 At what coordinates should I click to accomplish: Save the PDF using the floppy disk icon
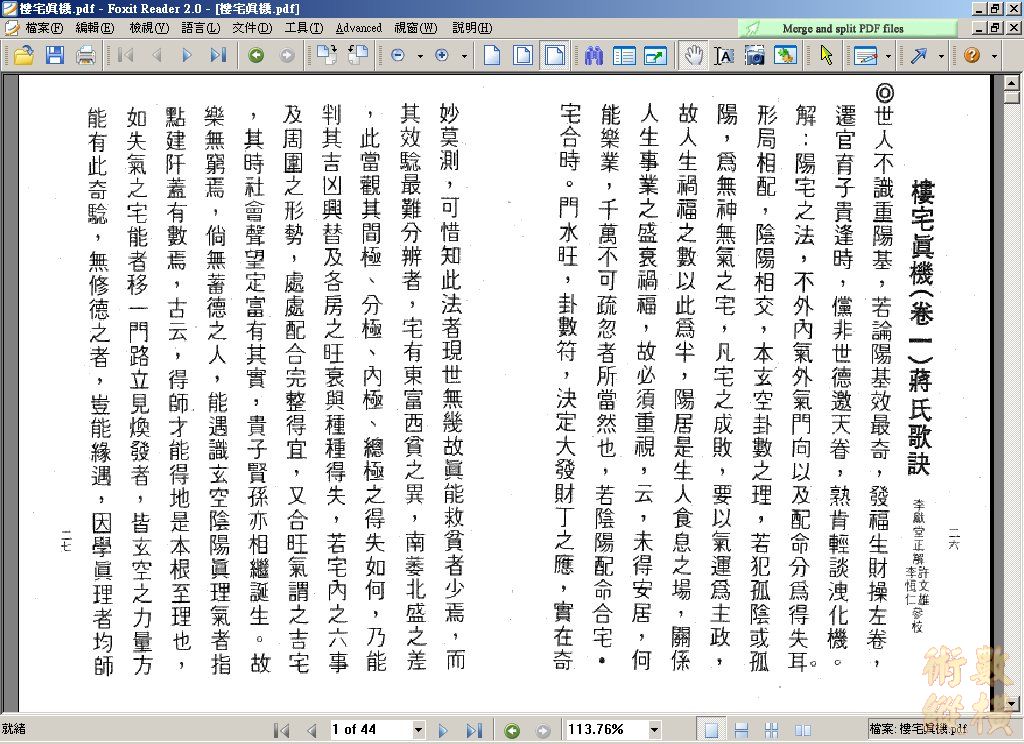coord(55,56)
